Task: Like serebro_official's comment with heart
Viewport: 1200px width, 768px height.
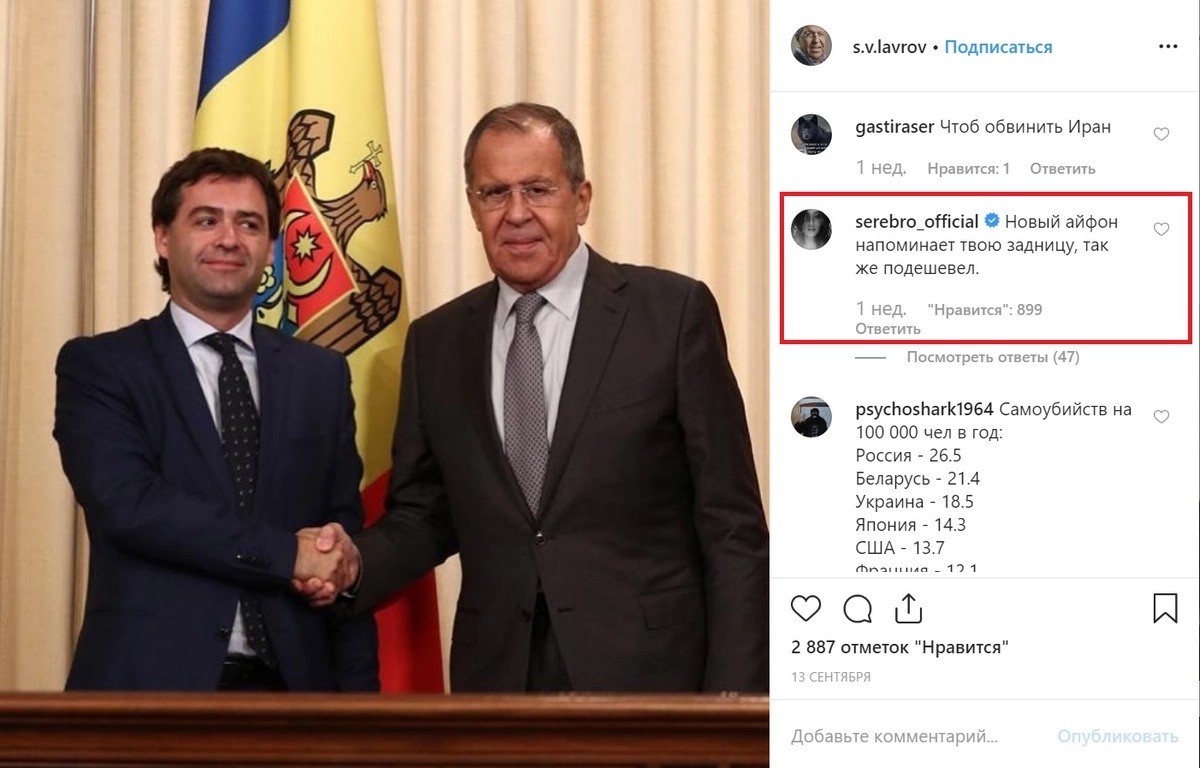Action: pos(1161,229)
